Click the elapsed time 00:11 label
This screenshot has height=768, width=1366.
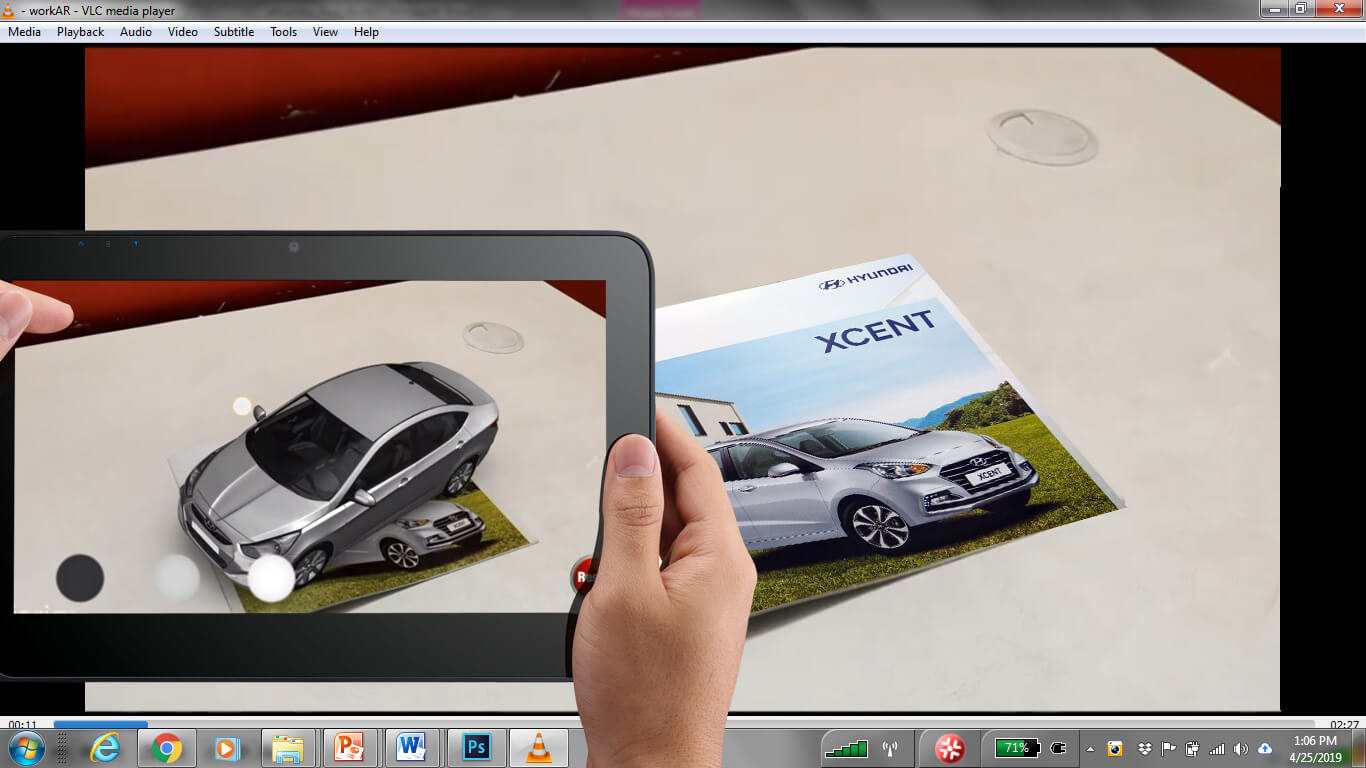tap(23, 724)
